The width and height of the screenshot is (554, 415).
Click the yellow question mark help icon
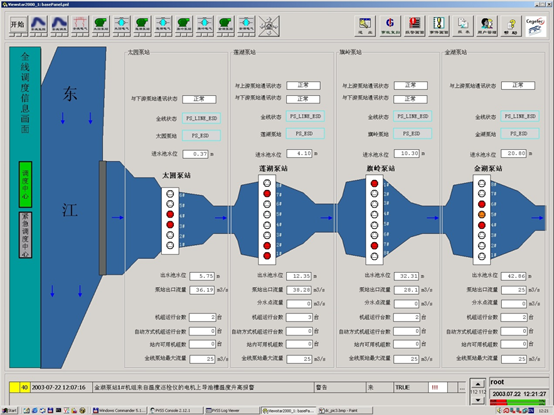511,25
